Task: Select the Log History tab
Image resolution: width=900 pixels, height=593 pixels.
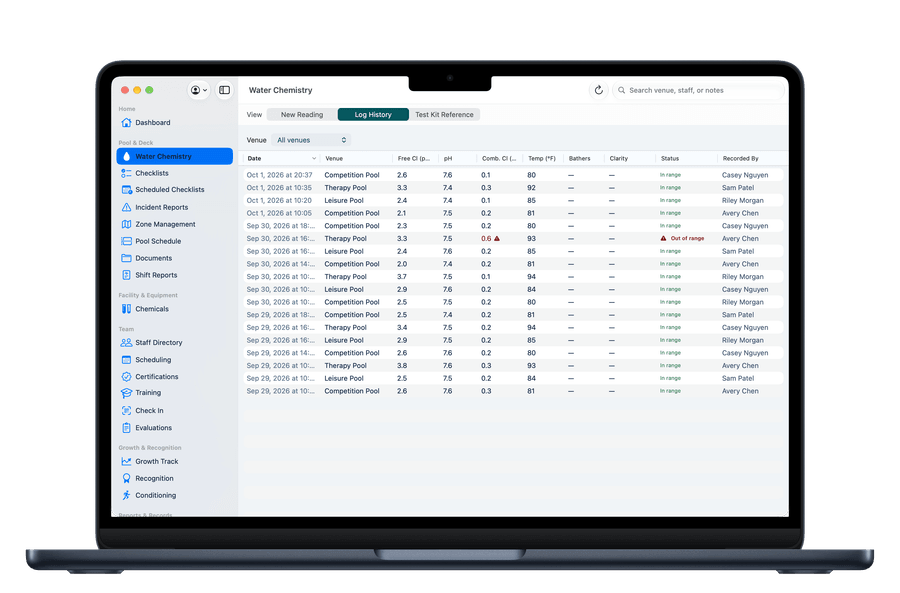Action: tap(373, 115)
